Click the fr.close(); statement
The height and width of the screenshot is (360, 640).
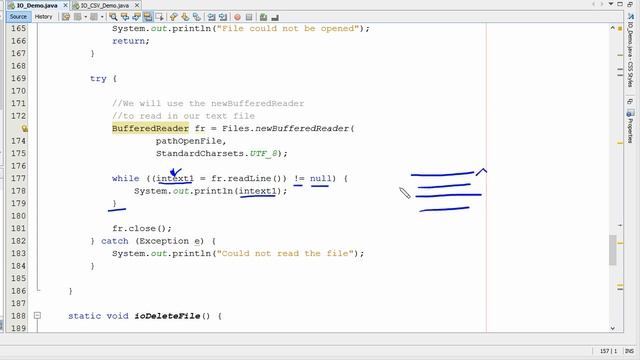(142, 228)
